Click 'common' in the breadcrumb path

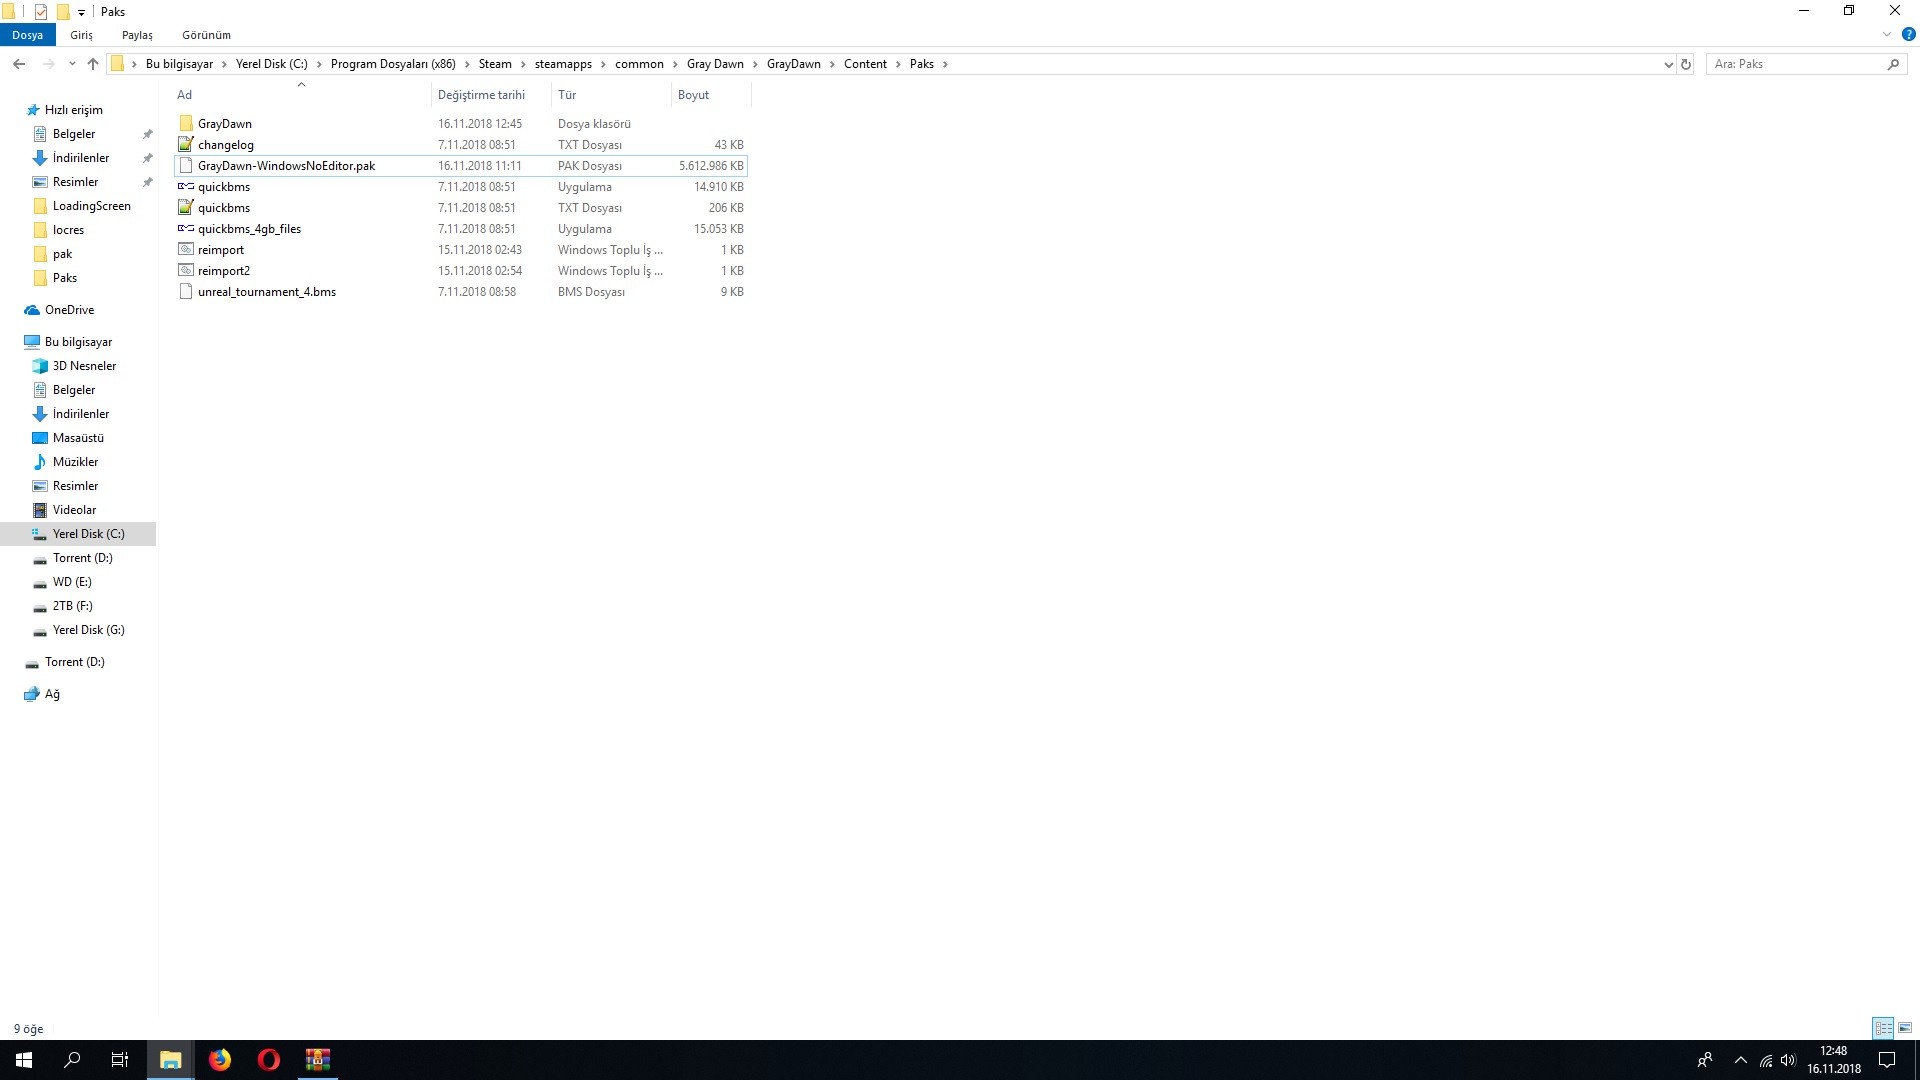[x=639, y=64]
